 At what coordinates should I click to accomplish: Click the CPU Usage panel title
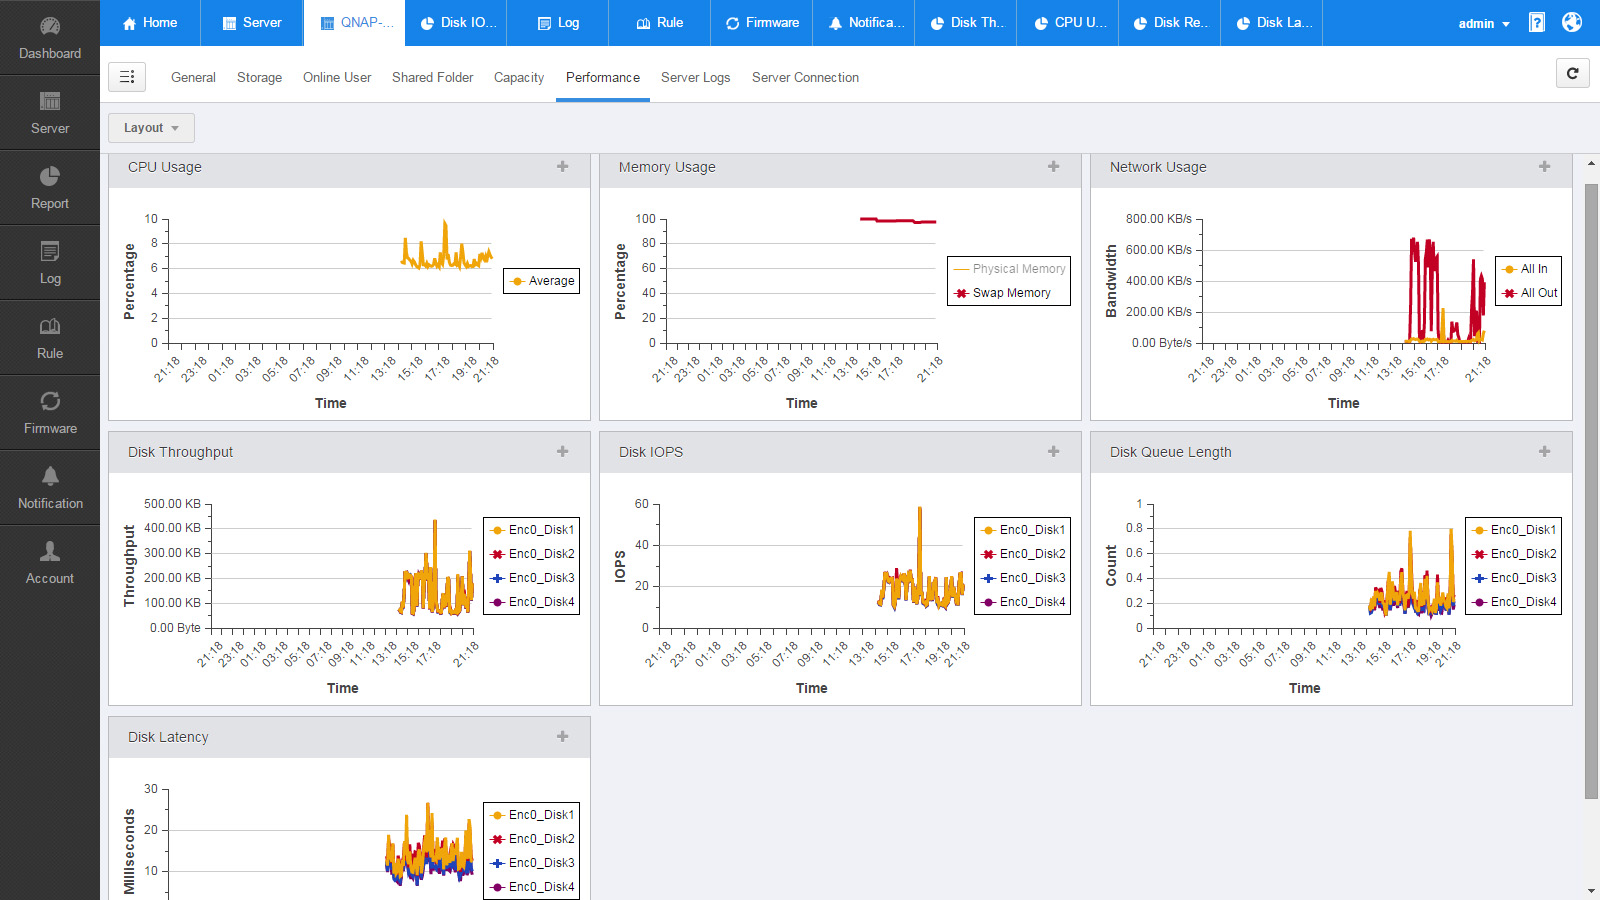(165, 167)
